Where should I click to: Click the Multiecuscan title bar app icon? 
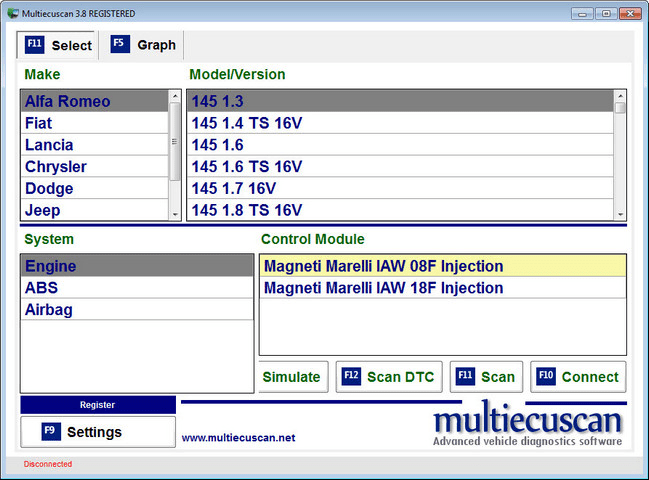12,13
